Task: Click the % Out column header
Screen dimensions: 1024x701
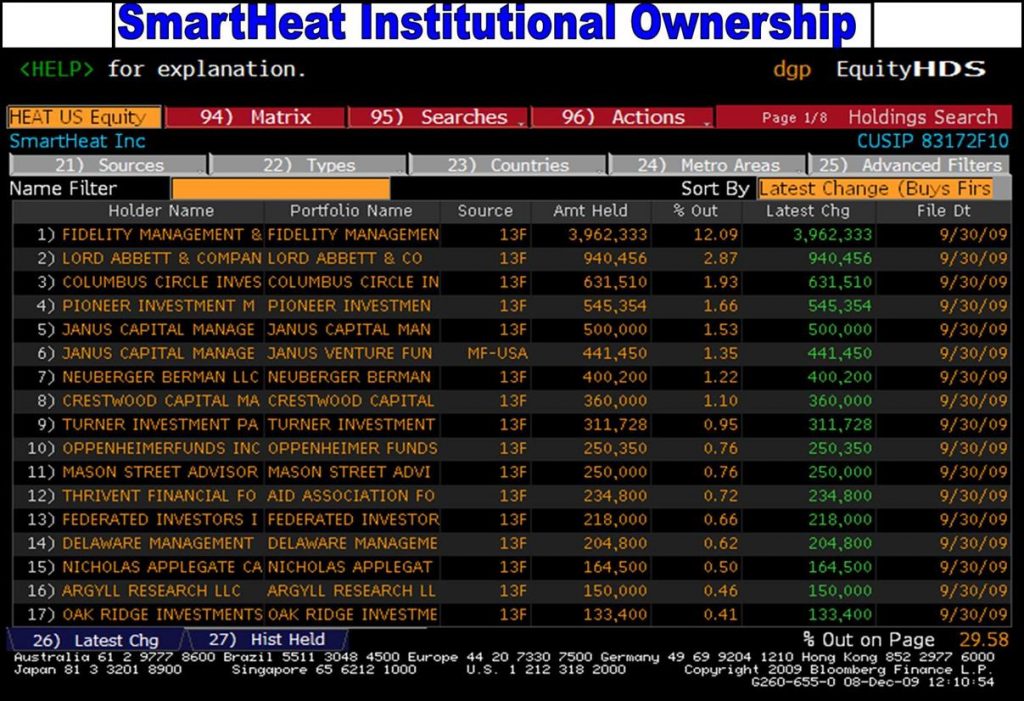Action: click(696, 211)
